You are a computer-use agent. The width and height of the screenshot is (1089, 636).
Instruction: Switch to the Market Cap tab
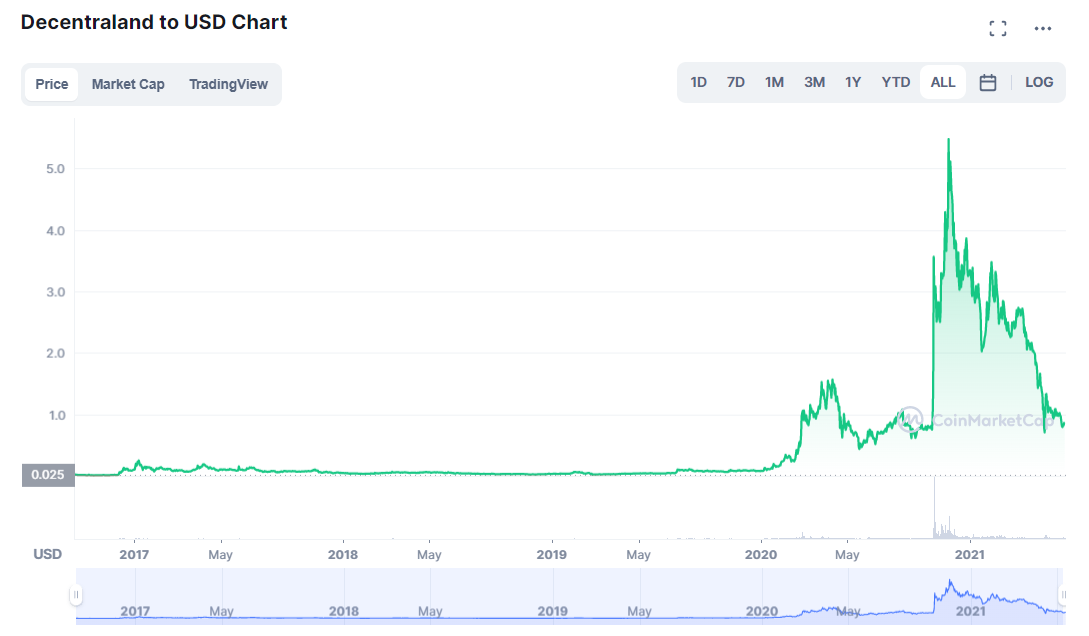128,84
